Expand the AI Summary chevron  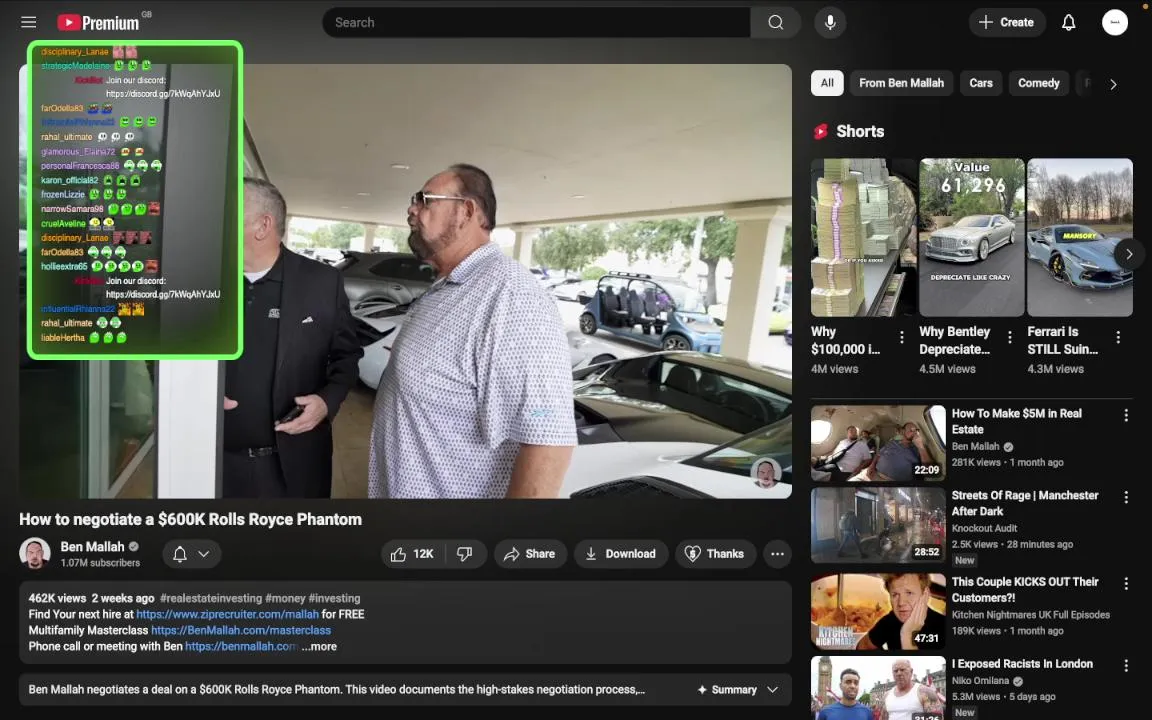(x=772, y=689)
